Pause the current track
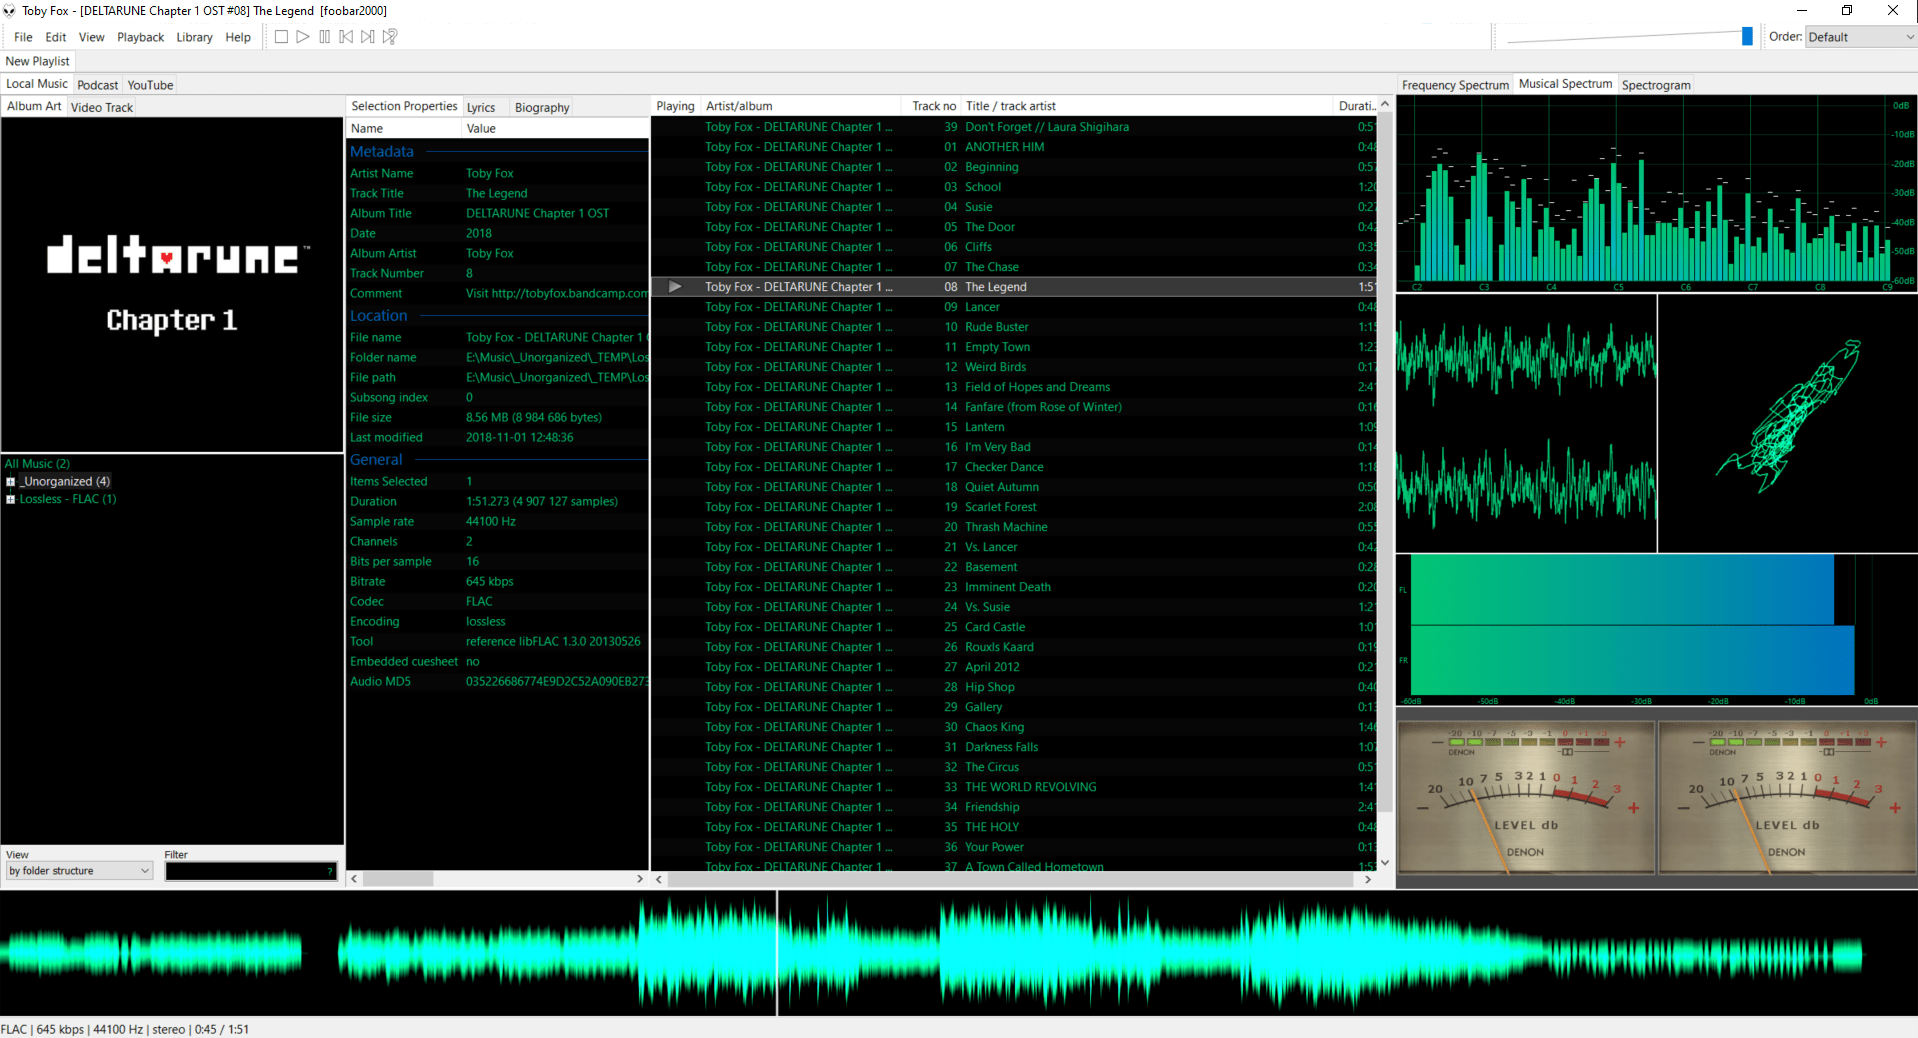 325,37
